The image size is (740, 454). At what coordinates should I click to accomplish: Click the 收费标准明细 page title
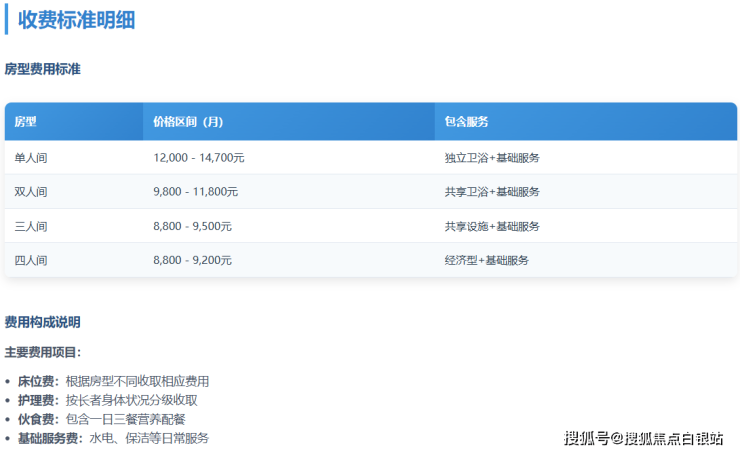[77, 20]
